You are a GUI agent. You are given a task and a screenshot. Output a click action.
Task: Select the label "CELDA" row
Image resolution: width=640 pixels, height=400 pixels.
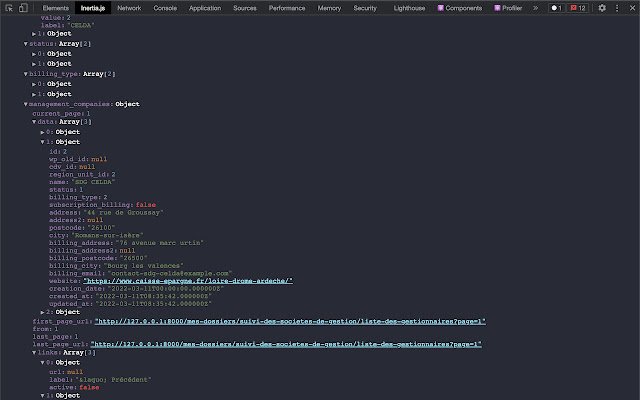[x=68, y=25]
